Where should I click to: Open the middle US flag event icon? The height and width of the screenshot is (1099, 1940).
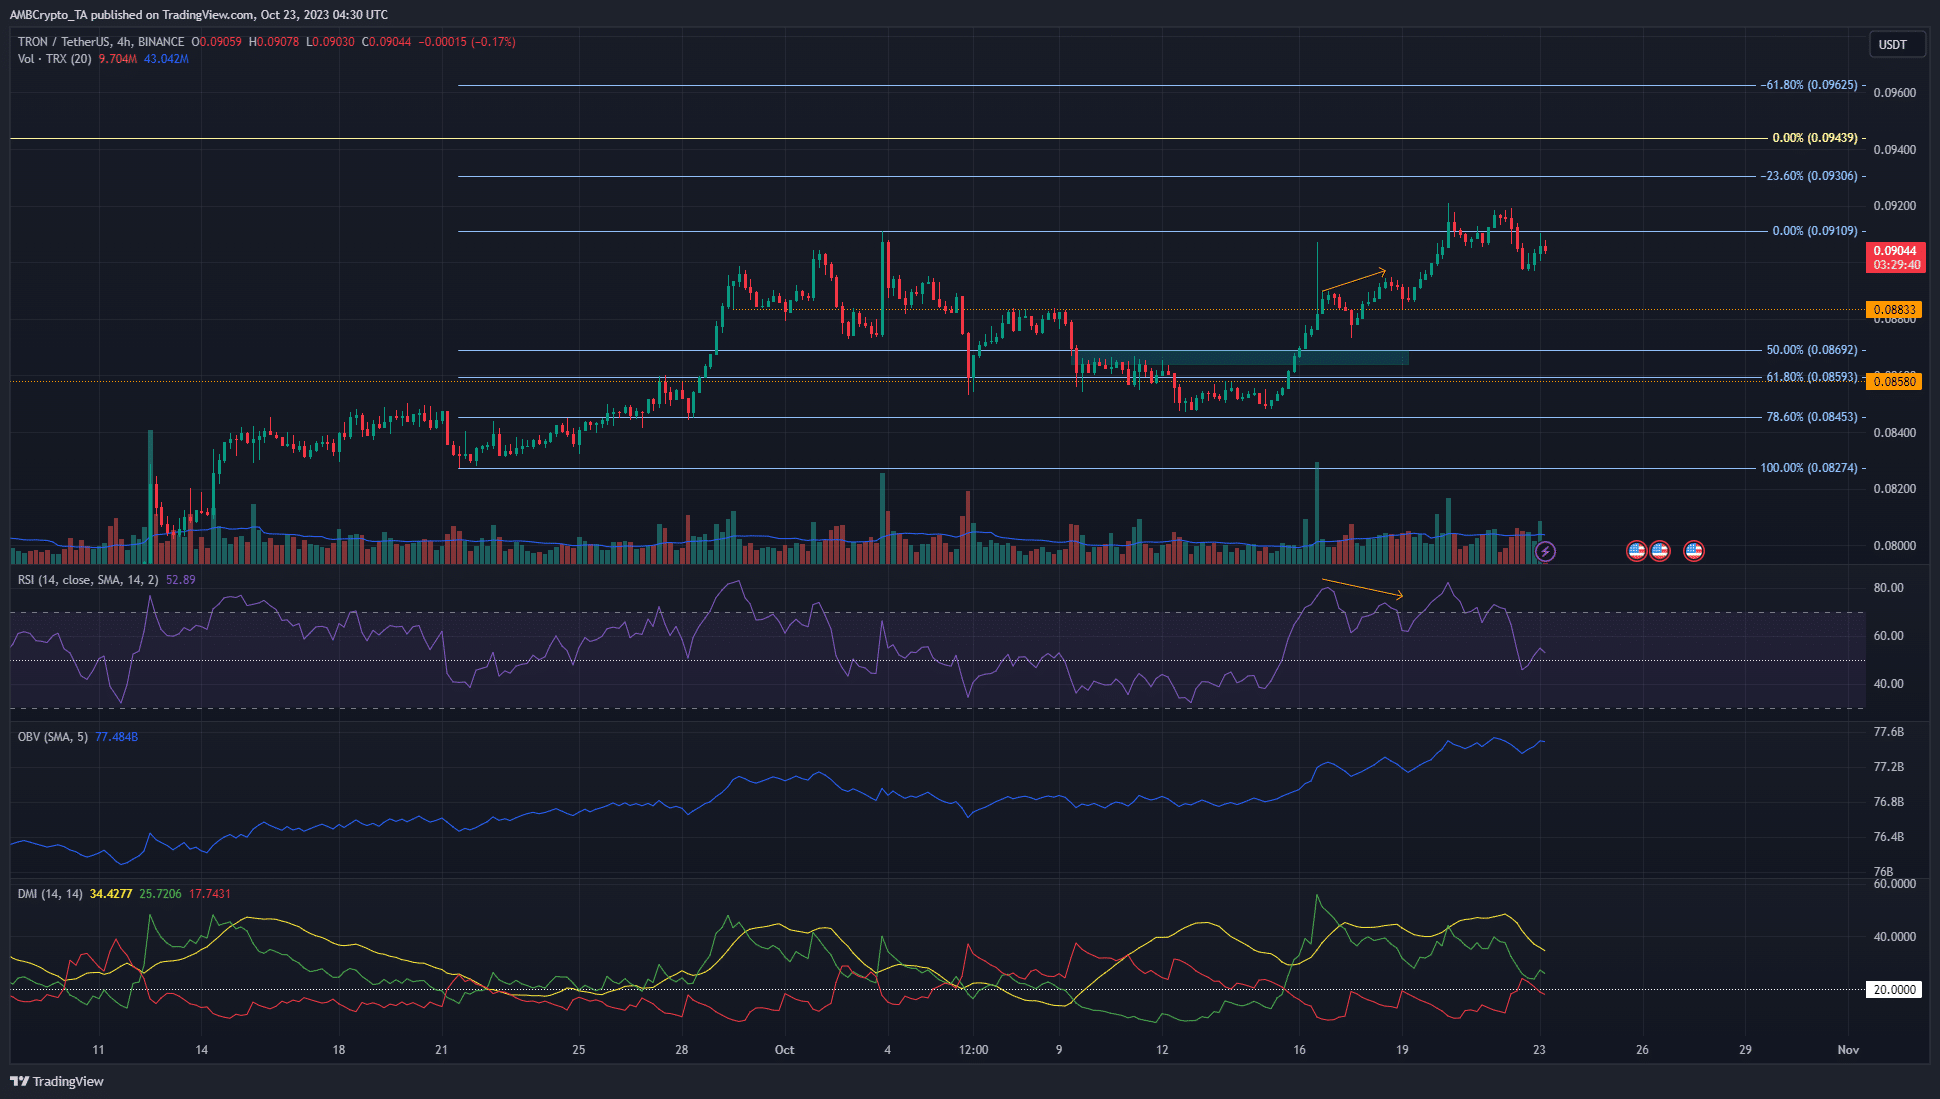(x=1660, y=551)
